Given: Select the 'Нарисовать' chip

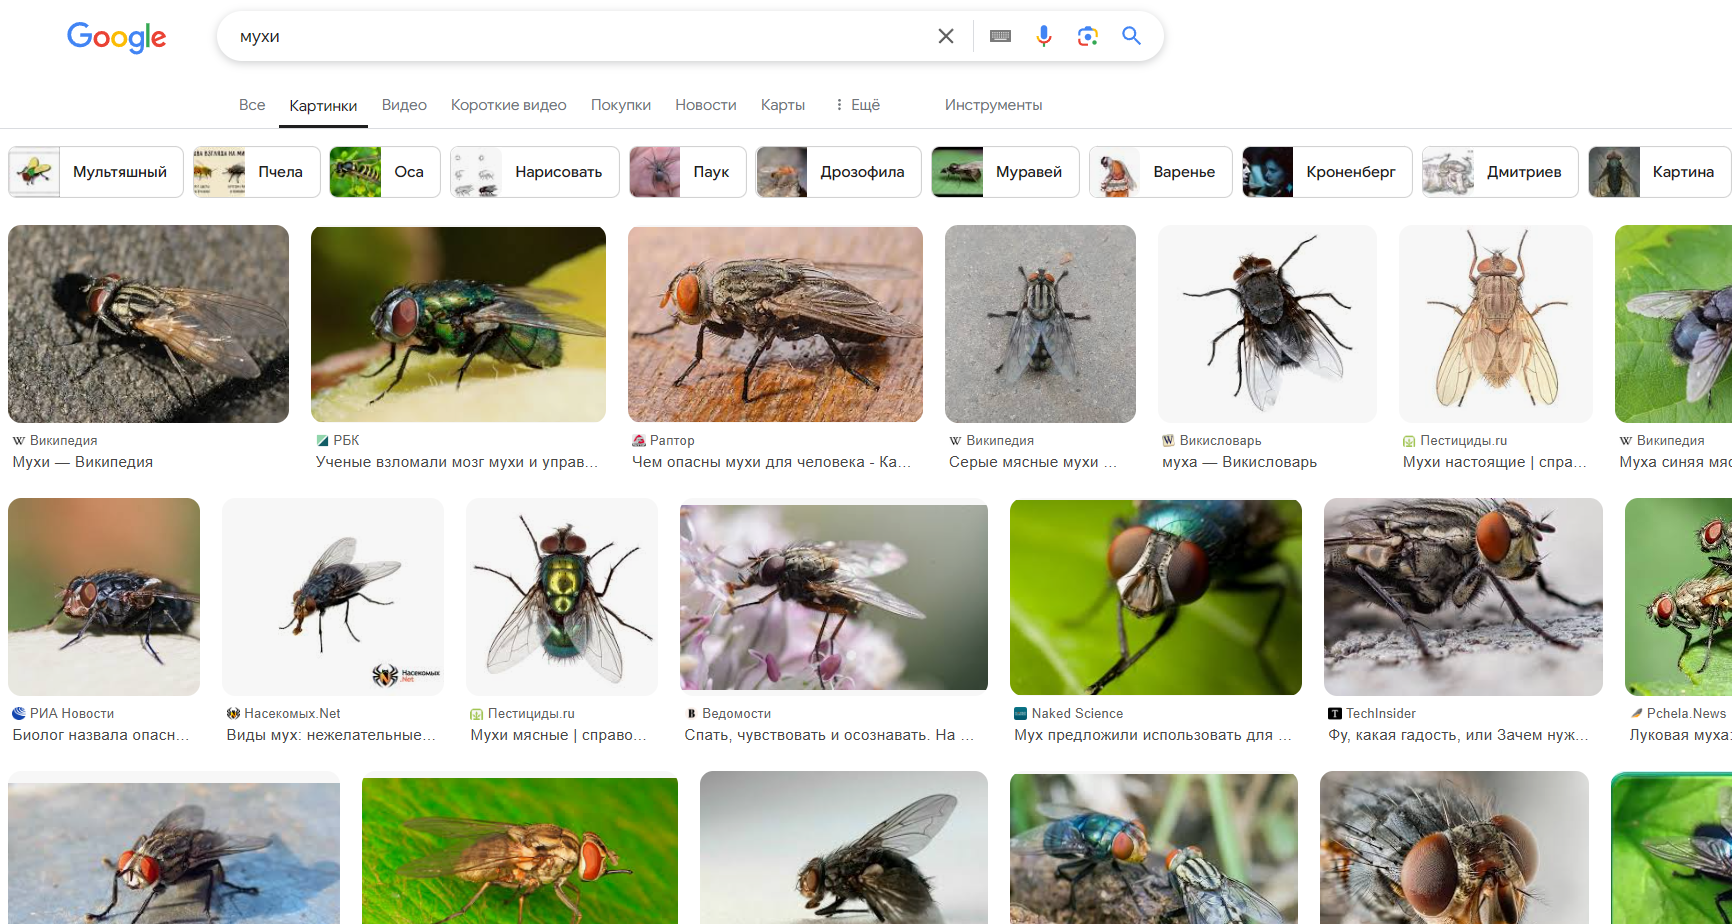Looking at the screenshot, I should coord(535,172).
